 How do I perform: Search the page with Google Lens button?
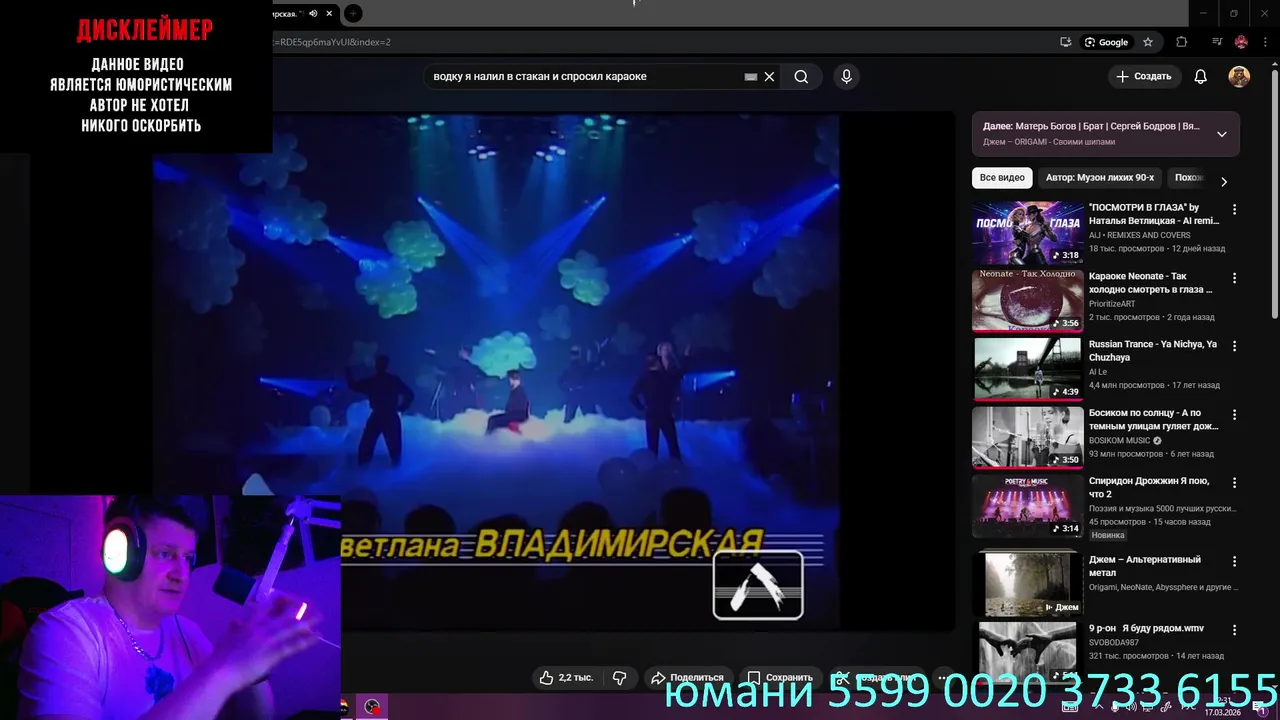pyautogui.click(x=1107, y=42)
